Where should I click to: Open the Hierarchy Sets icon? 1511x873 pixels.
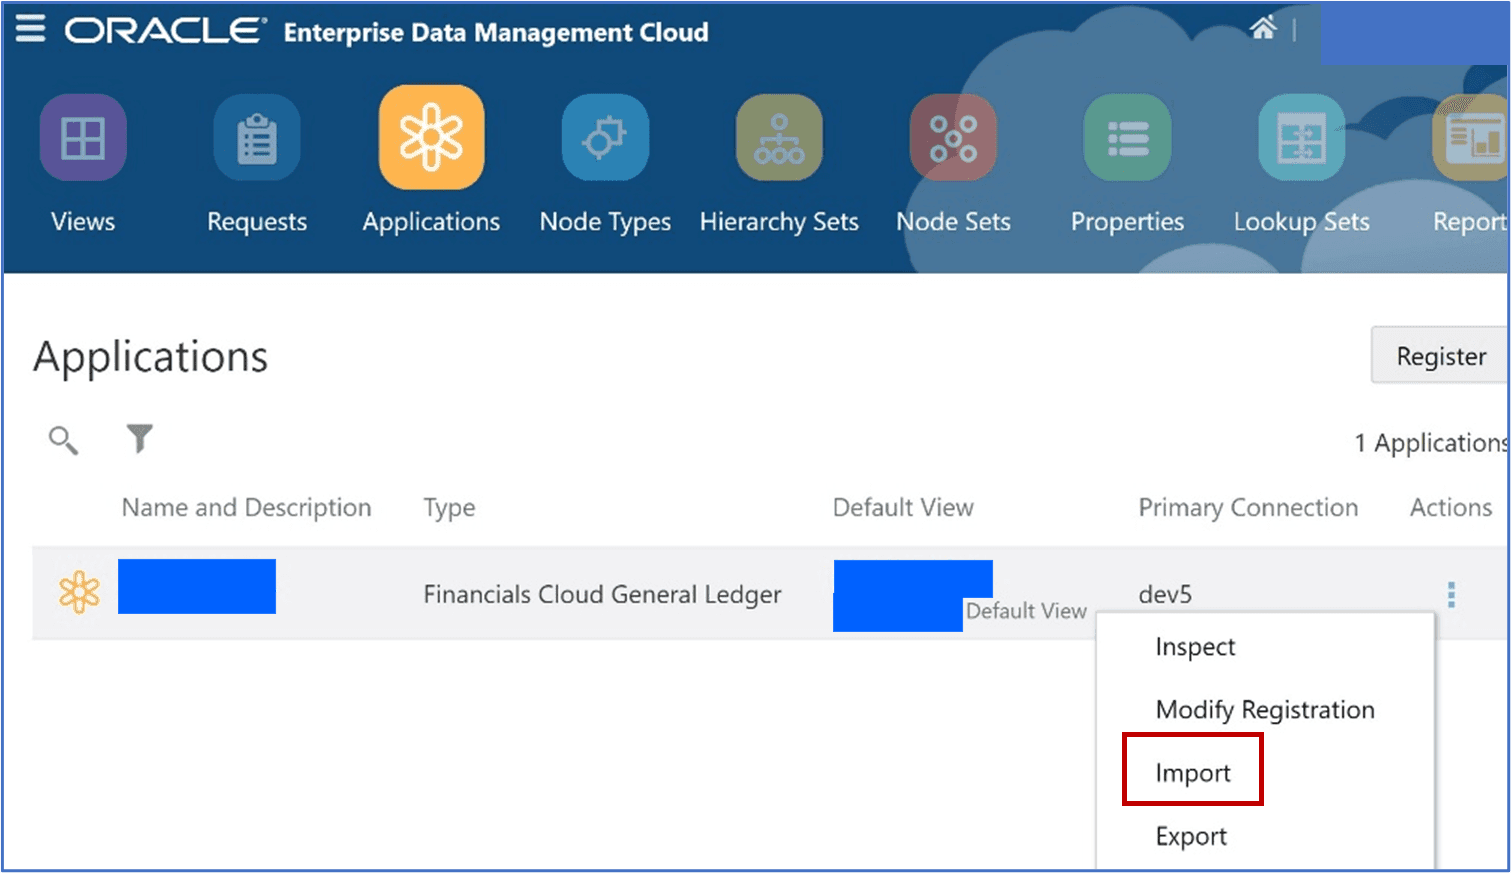click(x=779, y=138)
